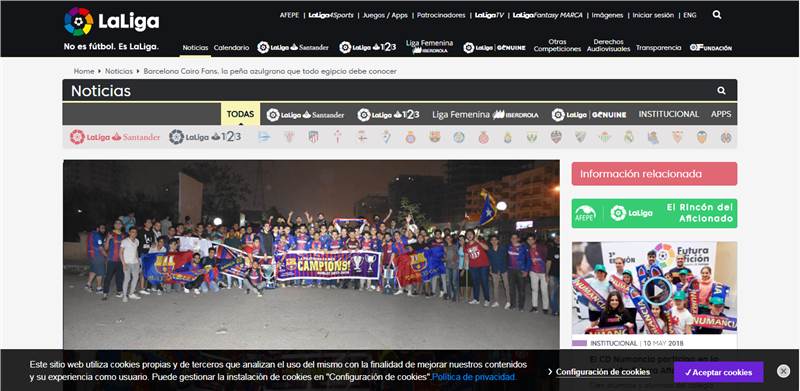The height and width of the screenshot is (391, 800).
Task: Click Aceptar cookies button
Action: [718, 372]
